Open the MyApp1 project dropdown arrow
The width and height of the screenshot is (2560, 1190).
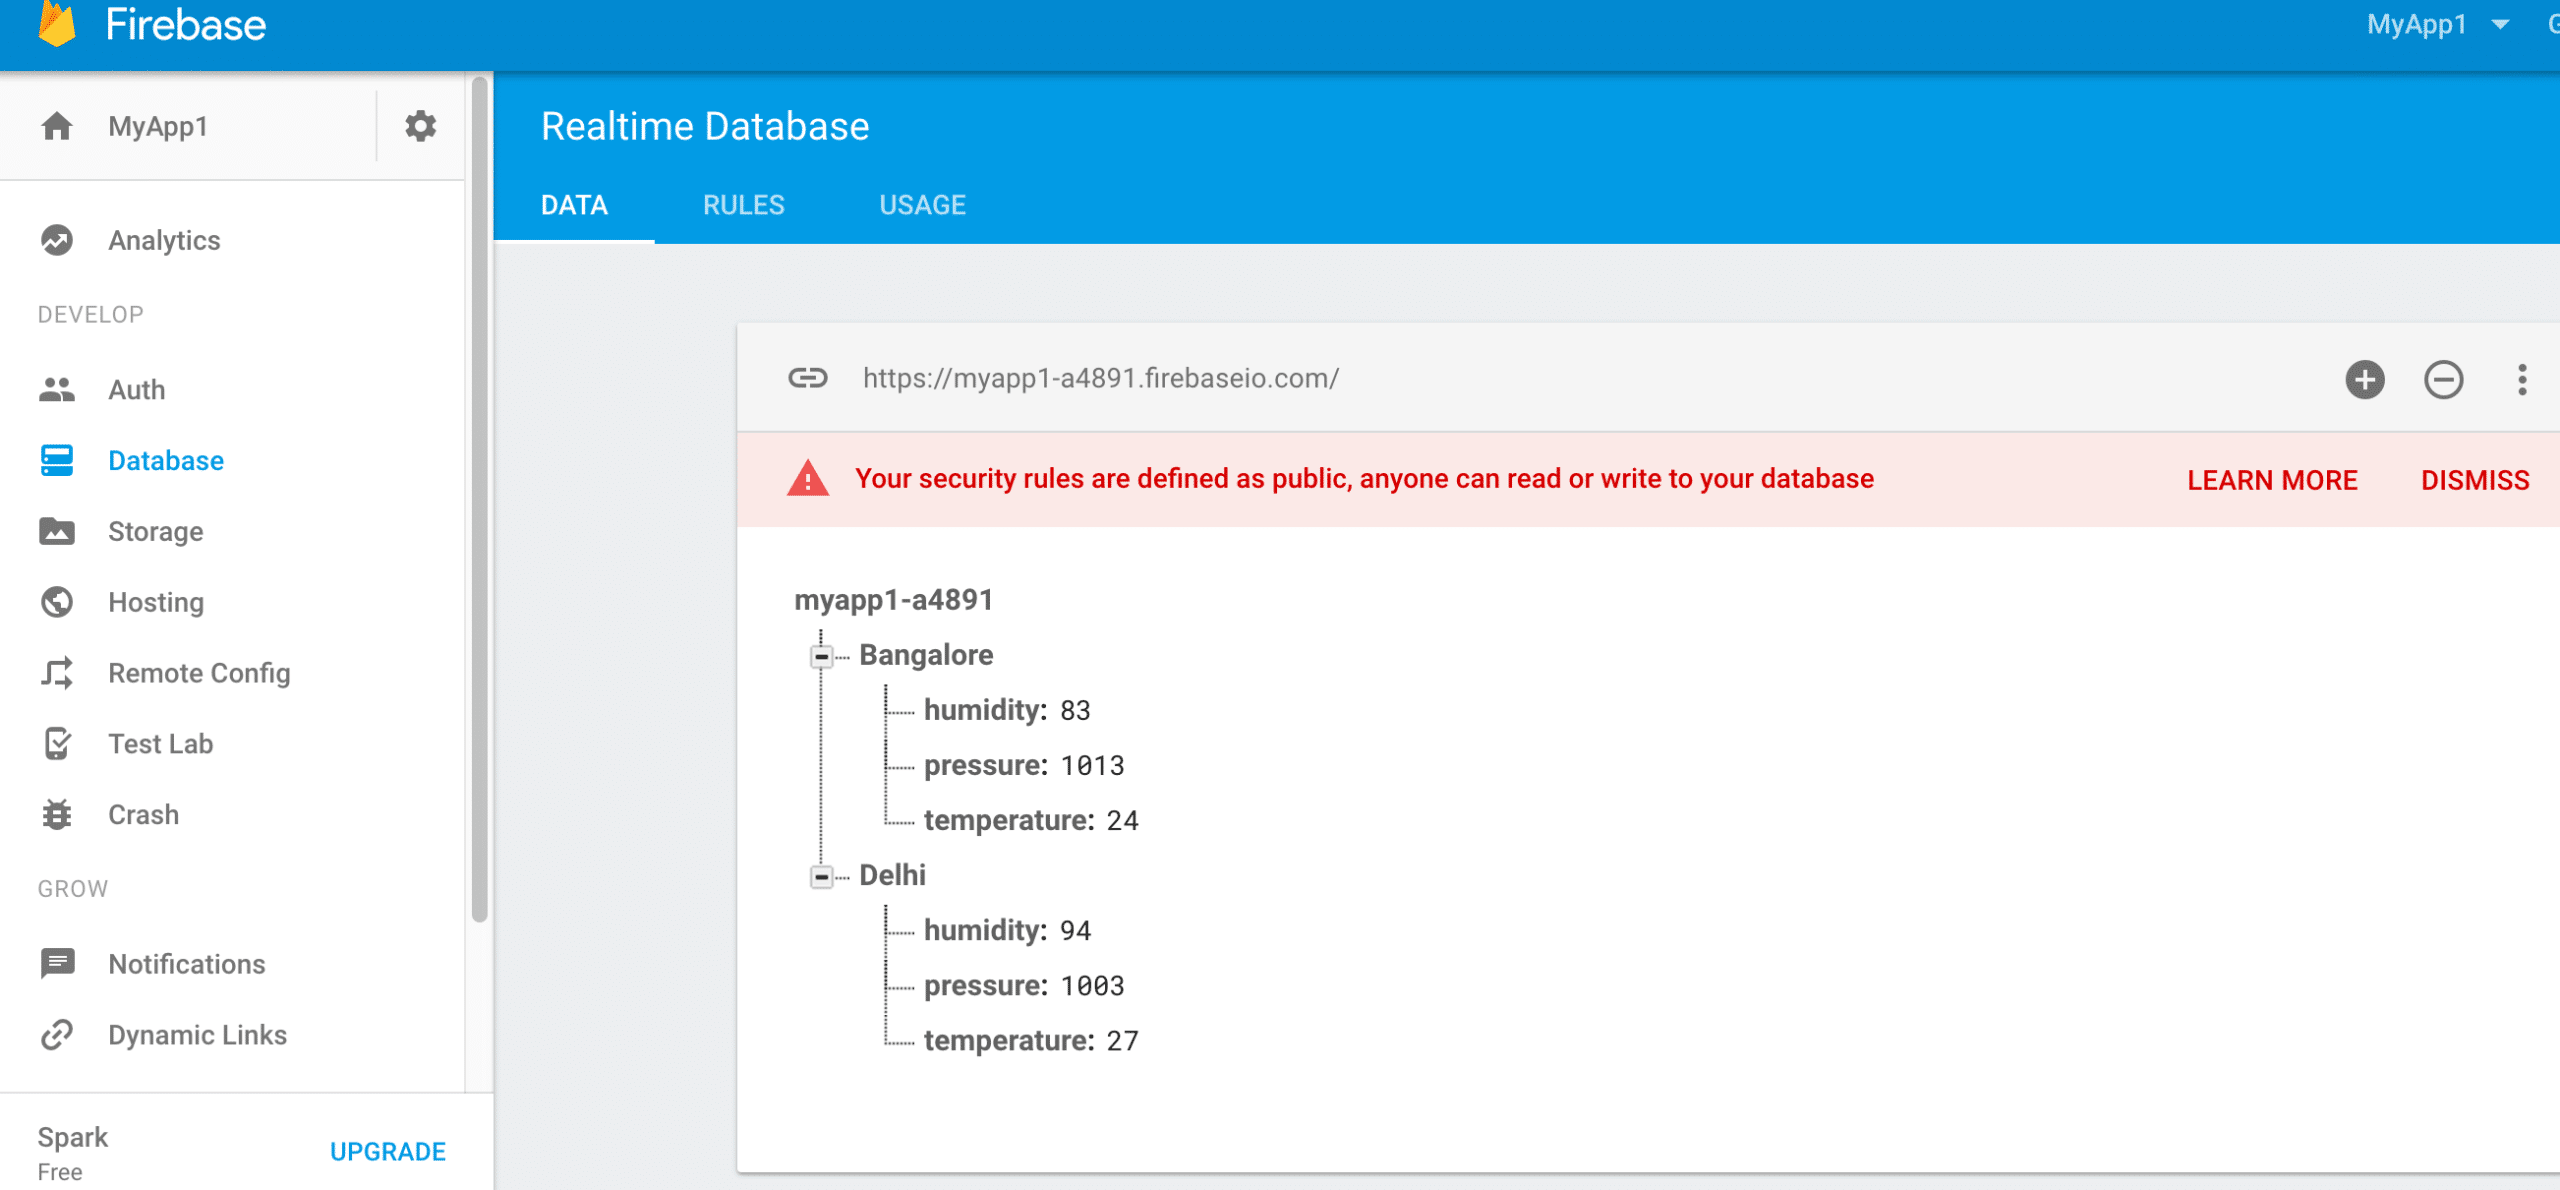2501,25
